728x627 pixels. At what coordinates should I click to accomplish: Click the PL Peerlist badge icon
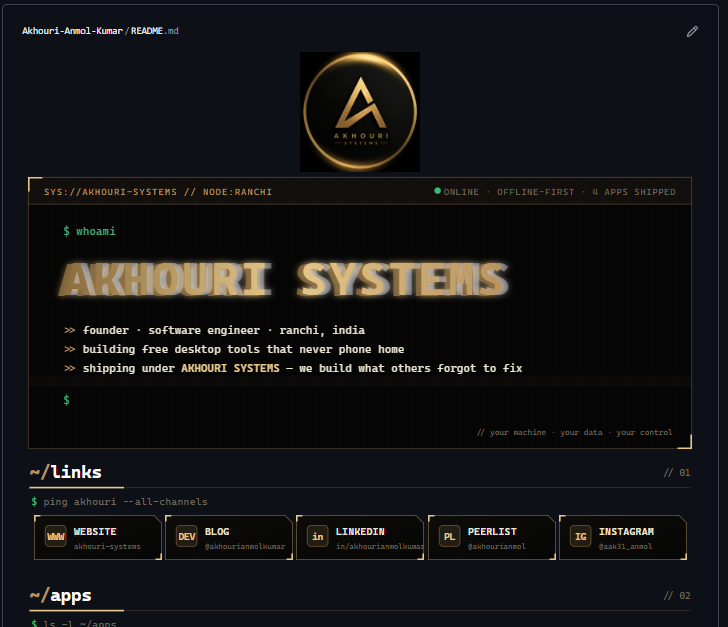click(x=449, y=536)
